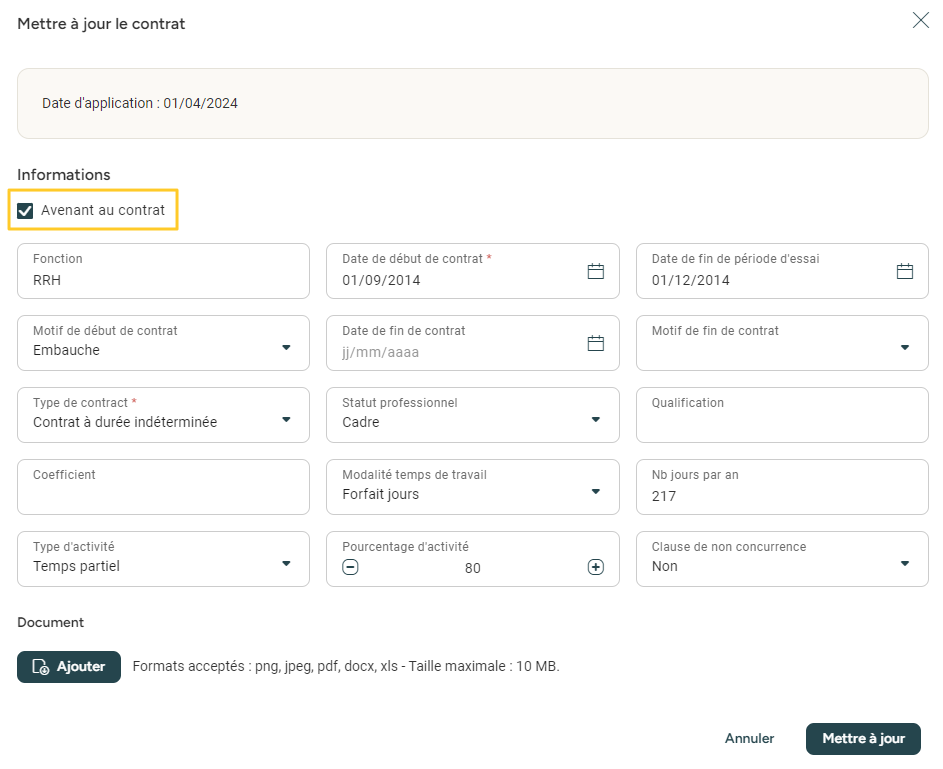Decrease Pourcentage d'activité with minus icon
Viewport: 943px width, 769px height.
tap(350, 567)
